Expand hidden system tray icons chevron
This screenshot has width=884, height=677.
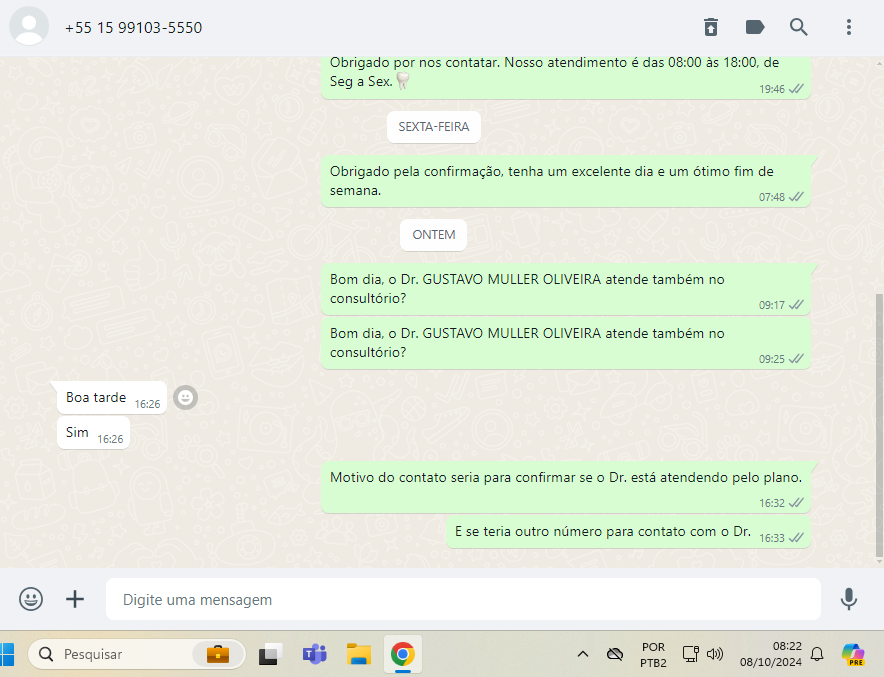583,654
